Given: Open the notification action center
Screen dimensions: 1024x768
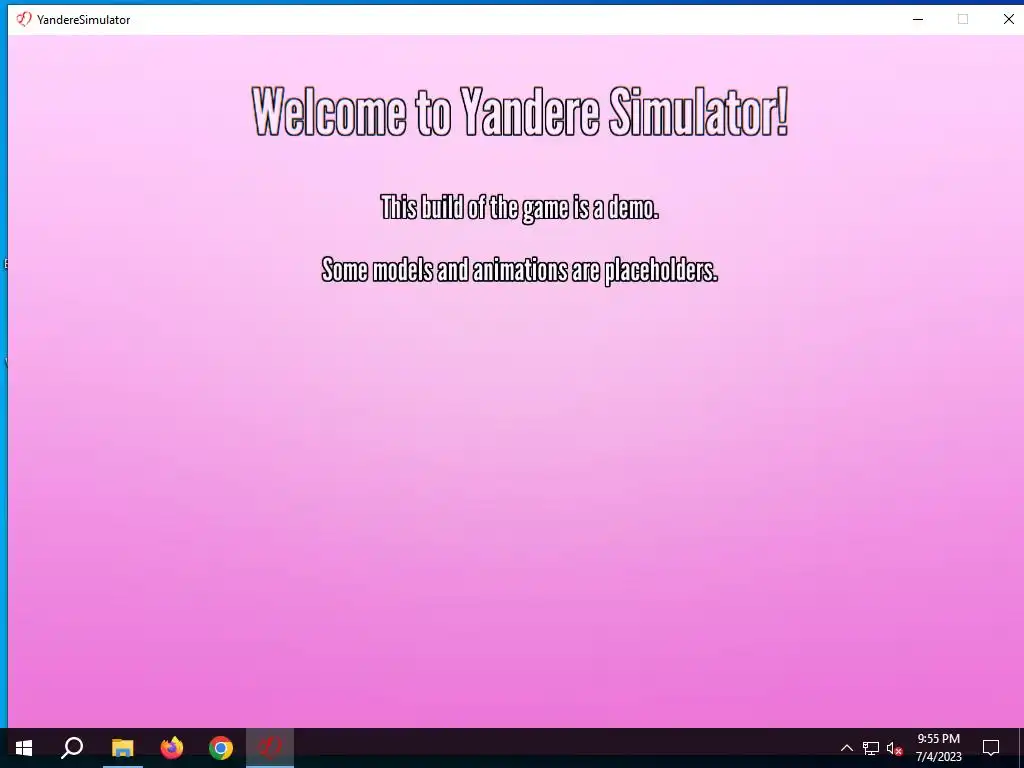Looking at the screenshot, I should [x=991, y=748].
